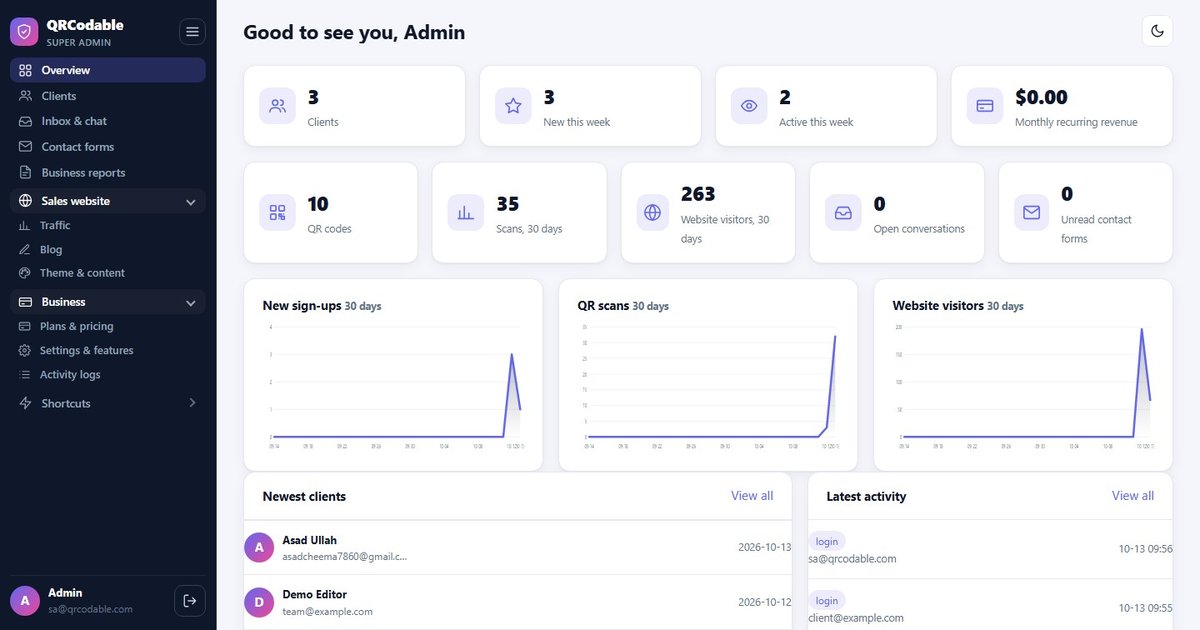Click the 10-13 09:55 activity timestamp

click(1146, 608)
